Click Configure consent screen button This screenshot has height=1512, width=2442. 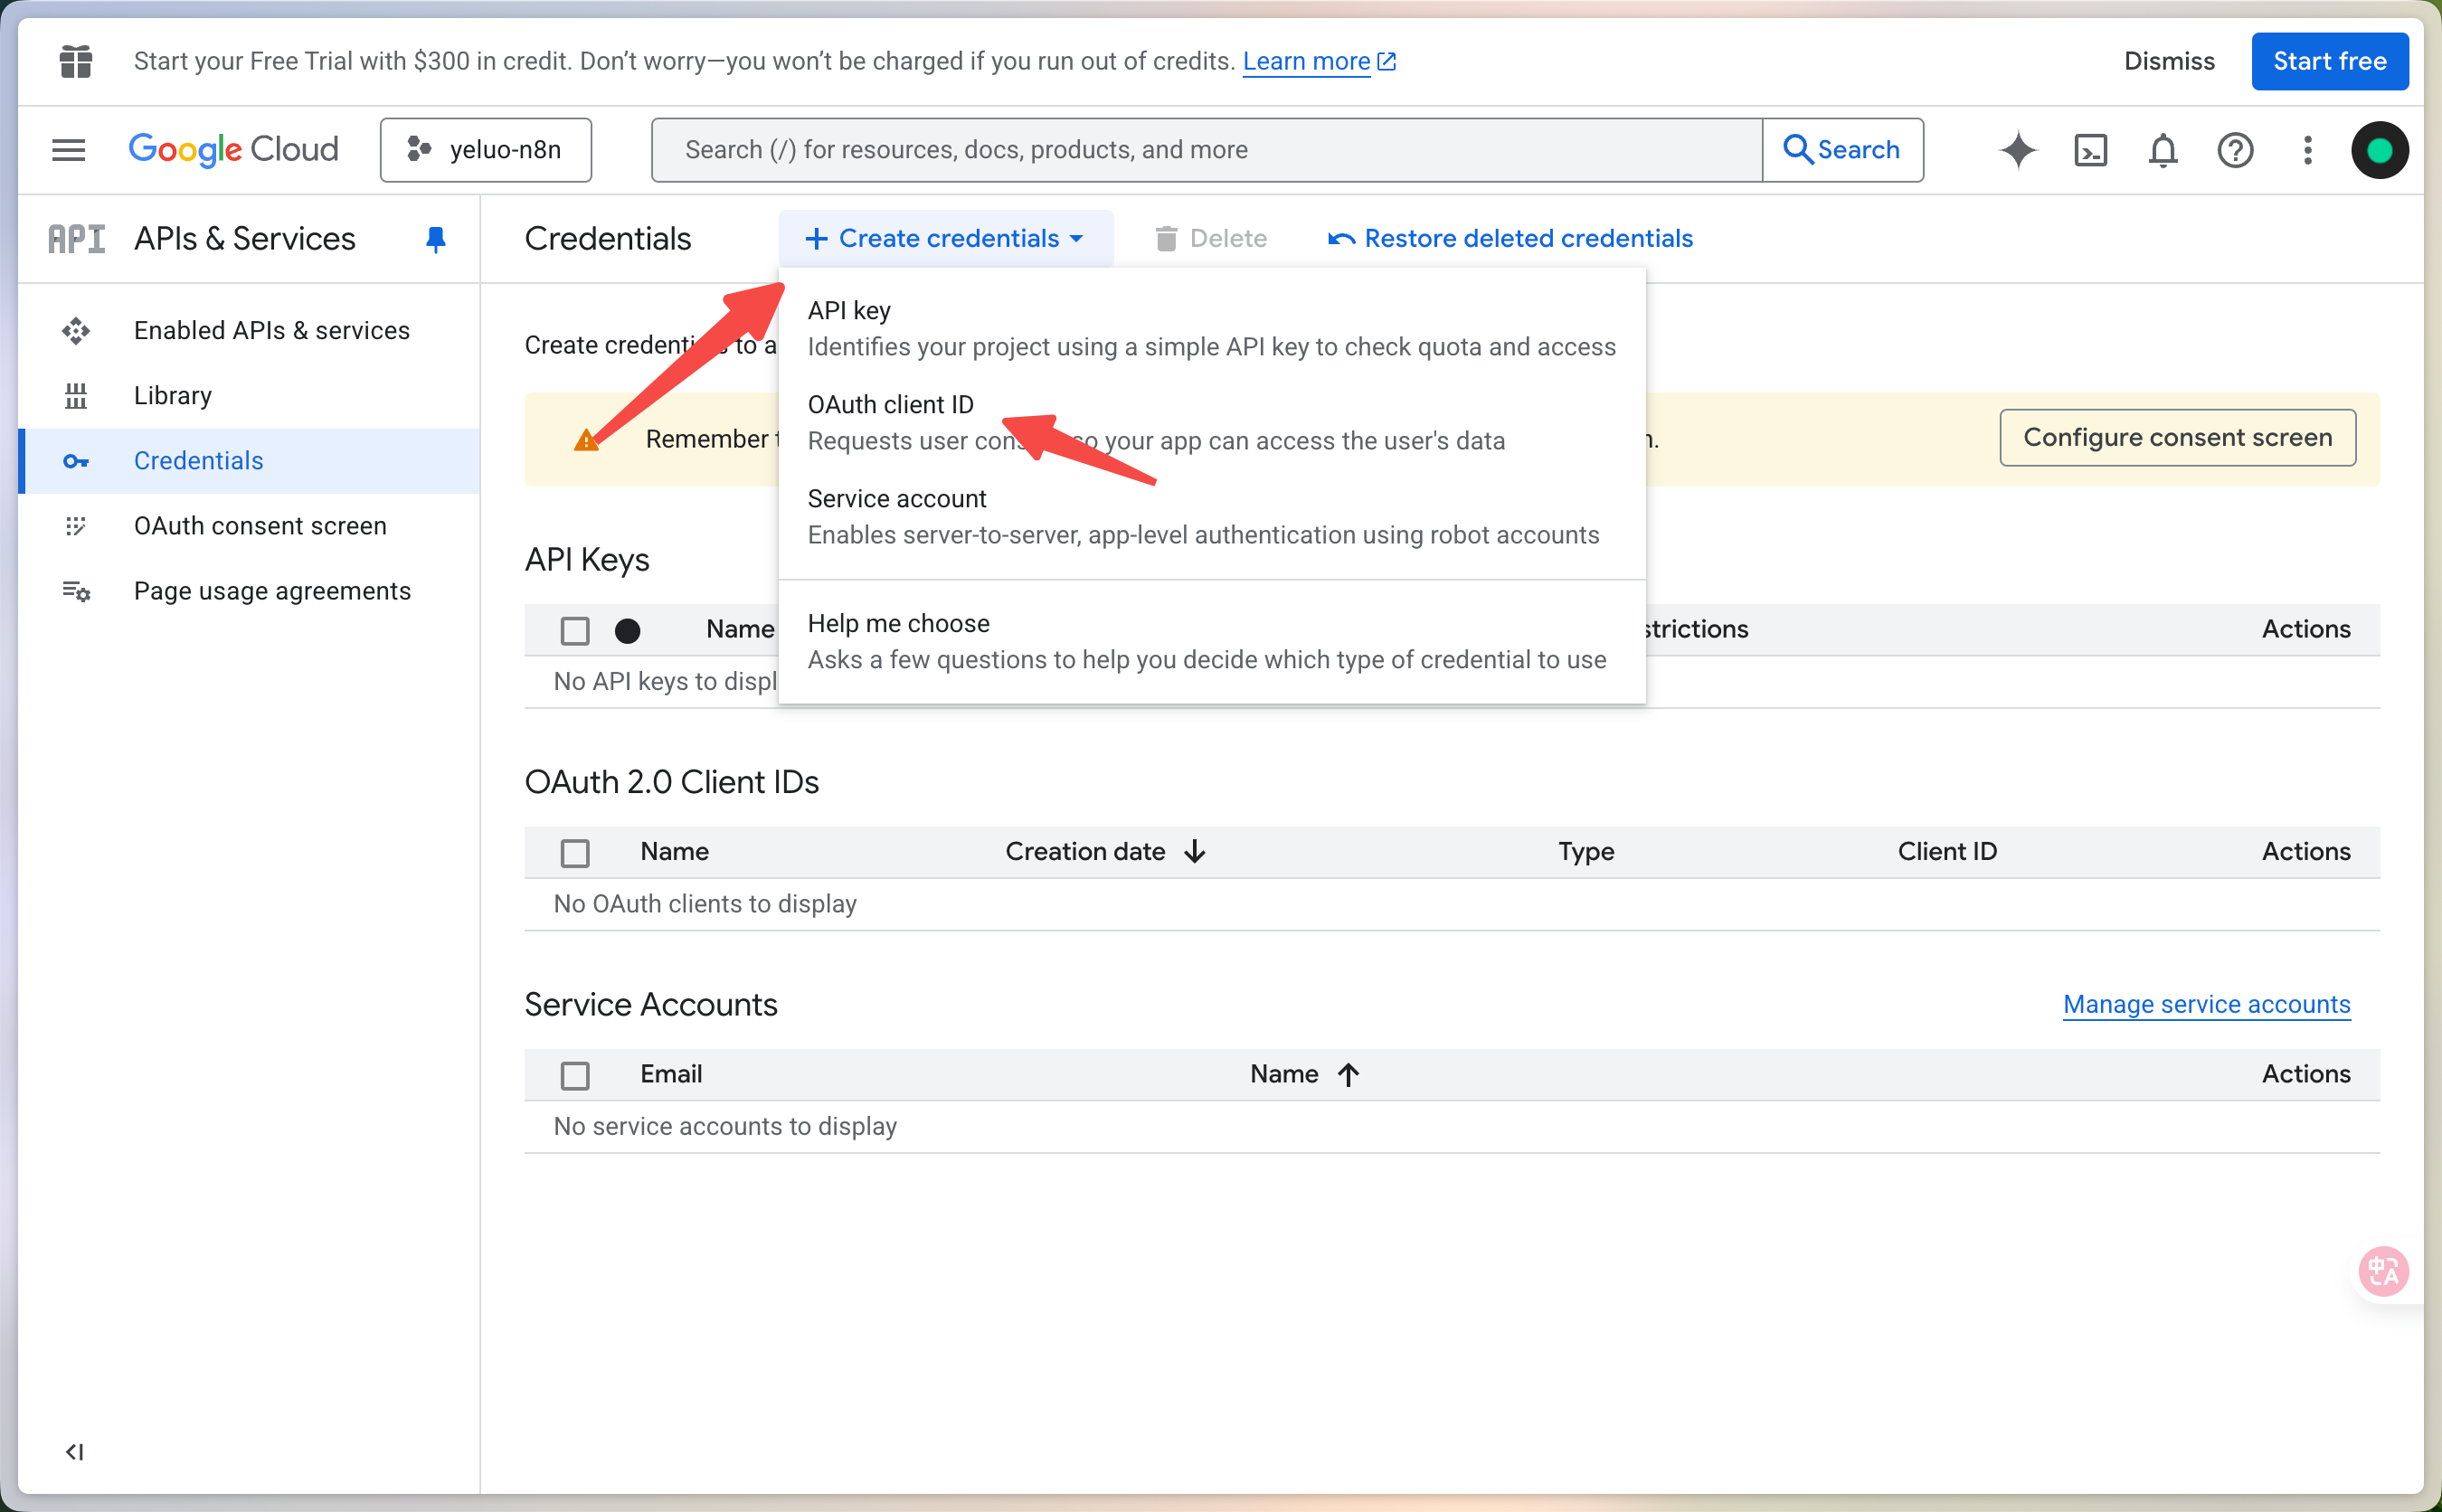2177,438
